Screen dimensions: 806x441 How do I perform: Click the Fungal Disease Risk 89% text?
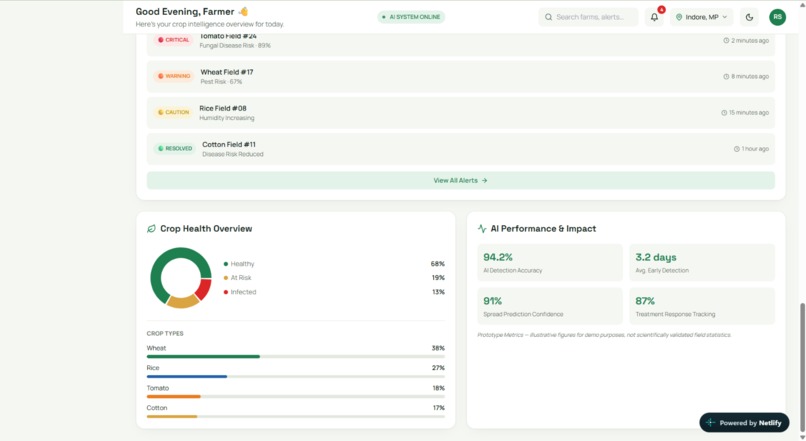pos(235,46)
